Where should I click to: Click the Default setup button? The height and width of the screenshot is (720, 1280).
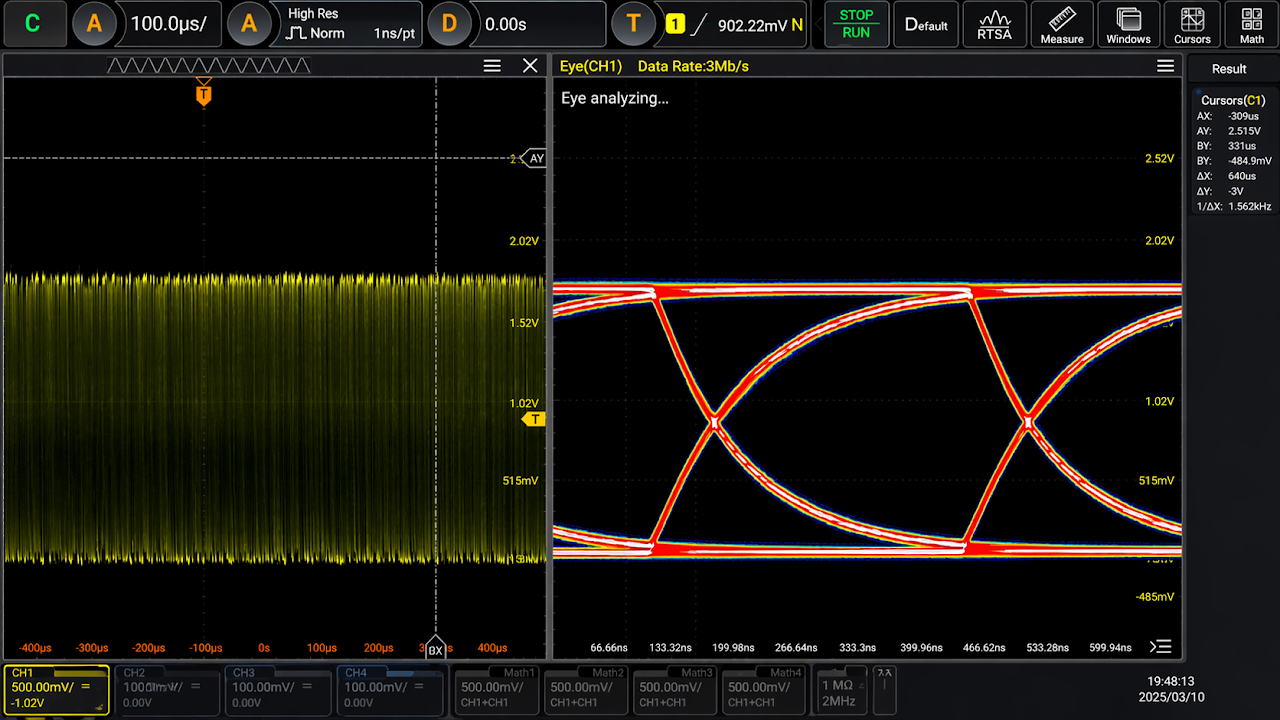pyautogui.click(x=926, y=24)
